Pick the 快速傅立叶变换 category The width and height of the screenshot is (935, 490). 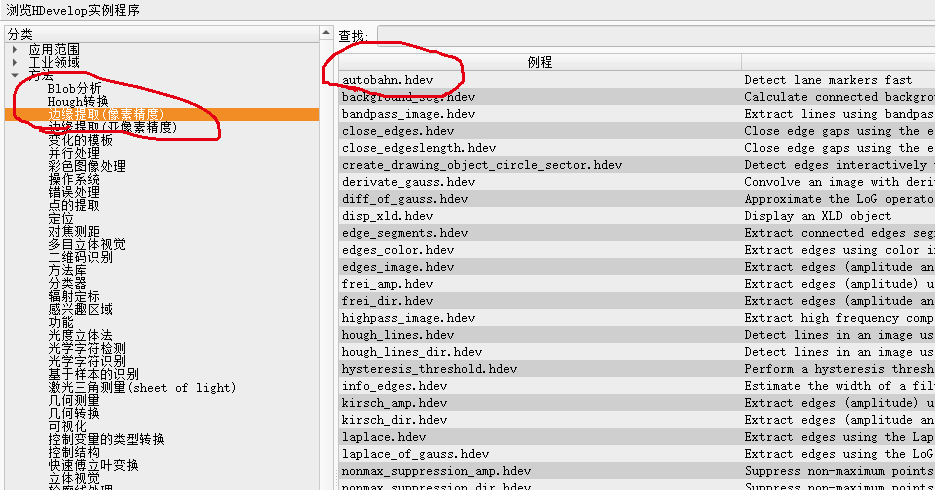pyautogui.click(x=93, y=465)
